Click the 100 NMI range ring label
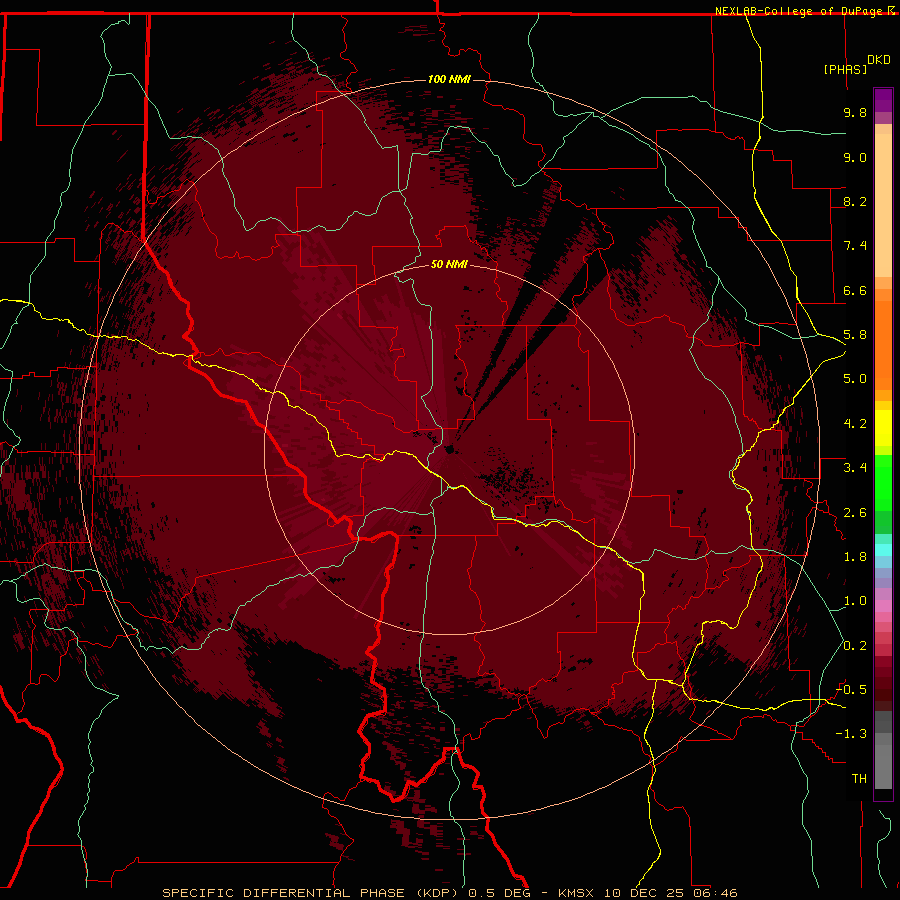 pyautogui.click(x=449, y=79)
